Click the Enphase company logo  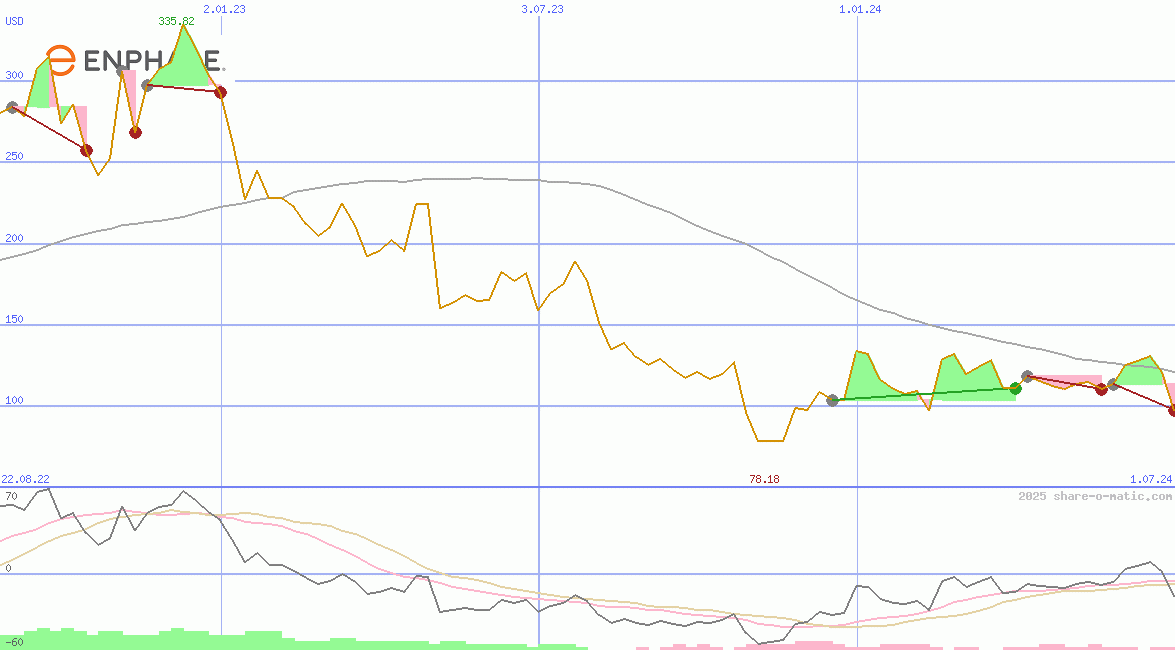point(135,60)
